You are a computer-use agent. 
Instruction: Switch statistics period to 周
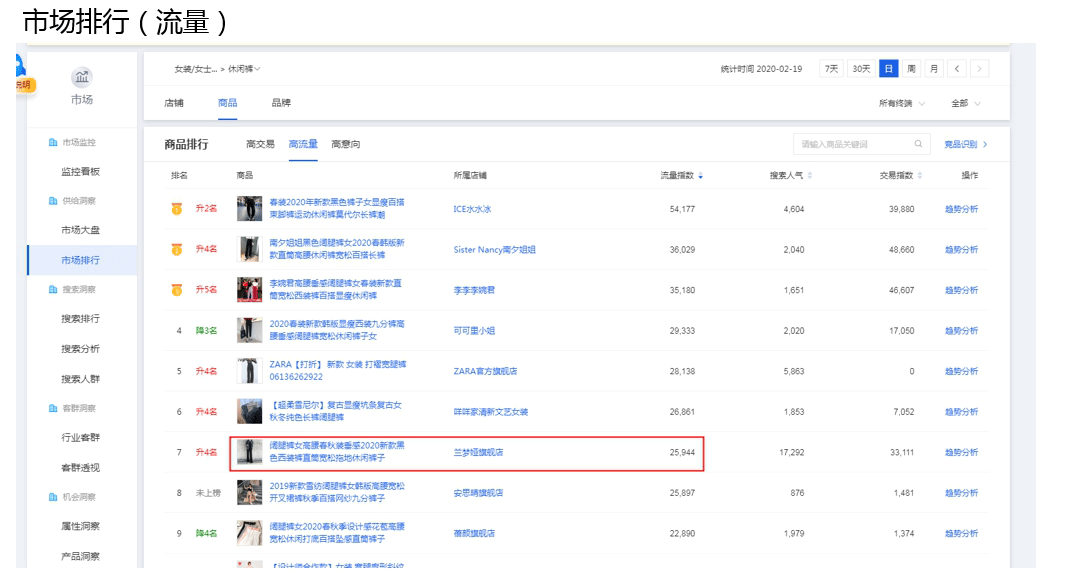click(911, 69)
